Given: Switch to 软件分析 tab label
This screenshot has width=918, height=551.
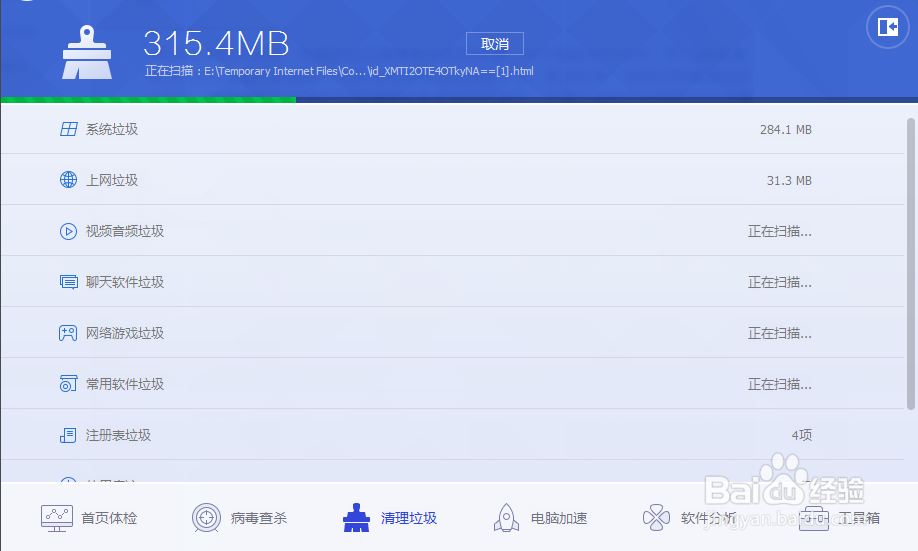Looking at the screenshot, I should pos(708,518).
